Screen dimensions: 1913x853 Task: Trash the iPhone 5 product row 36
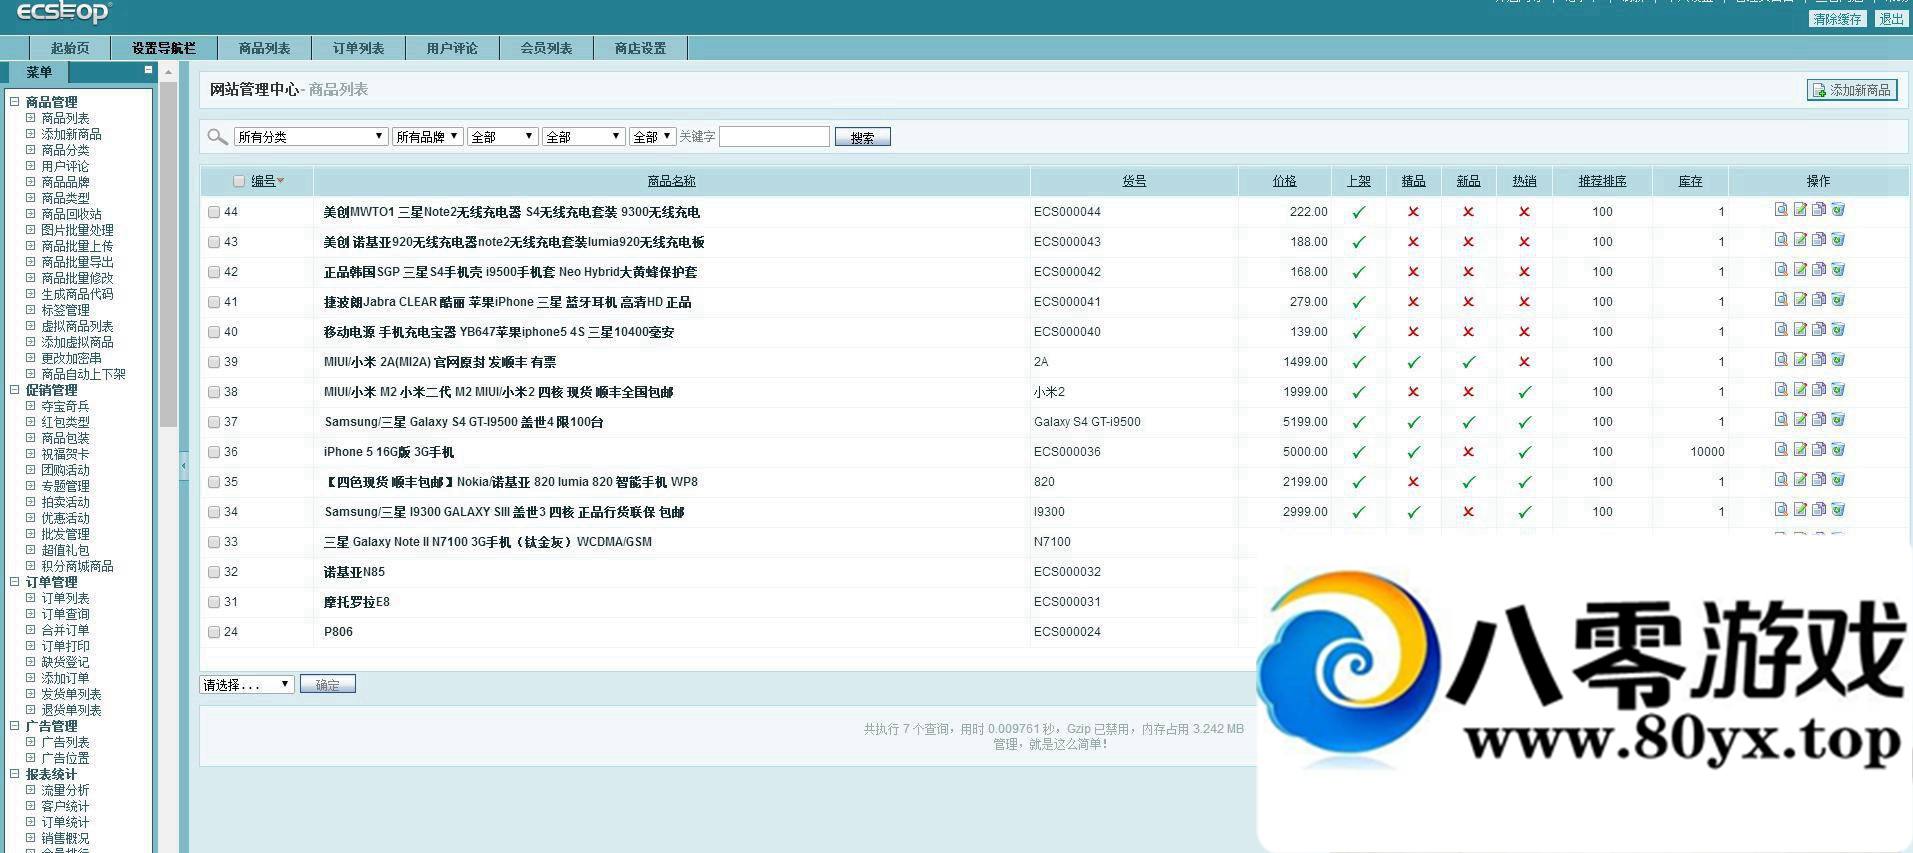tap(1838, 450)
